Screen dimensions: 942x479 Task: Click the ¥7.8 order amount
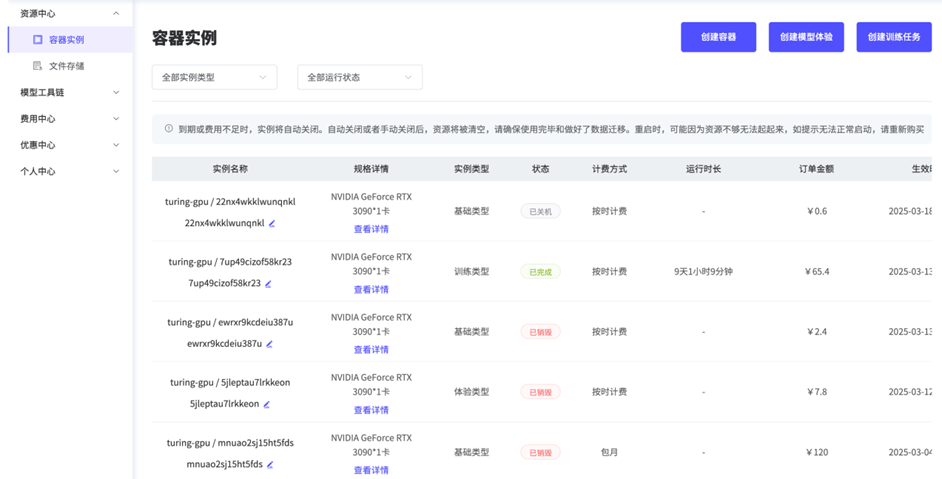click(x=817, y=392)
